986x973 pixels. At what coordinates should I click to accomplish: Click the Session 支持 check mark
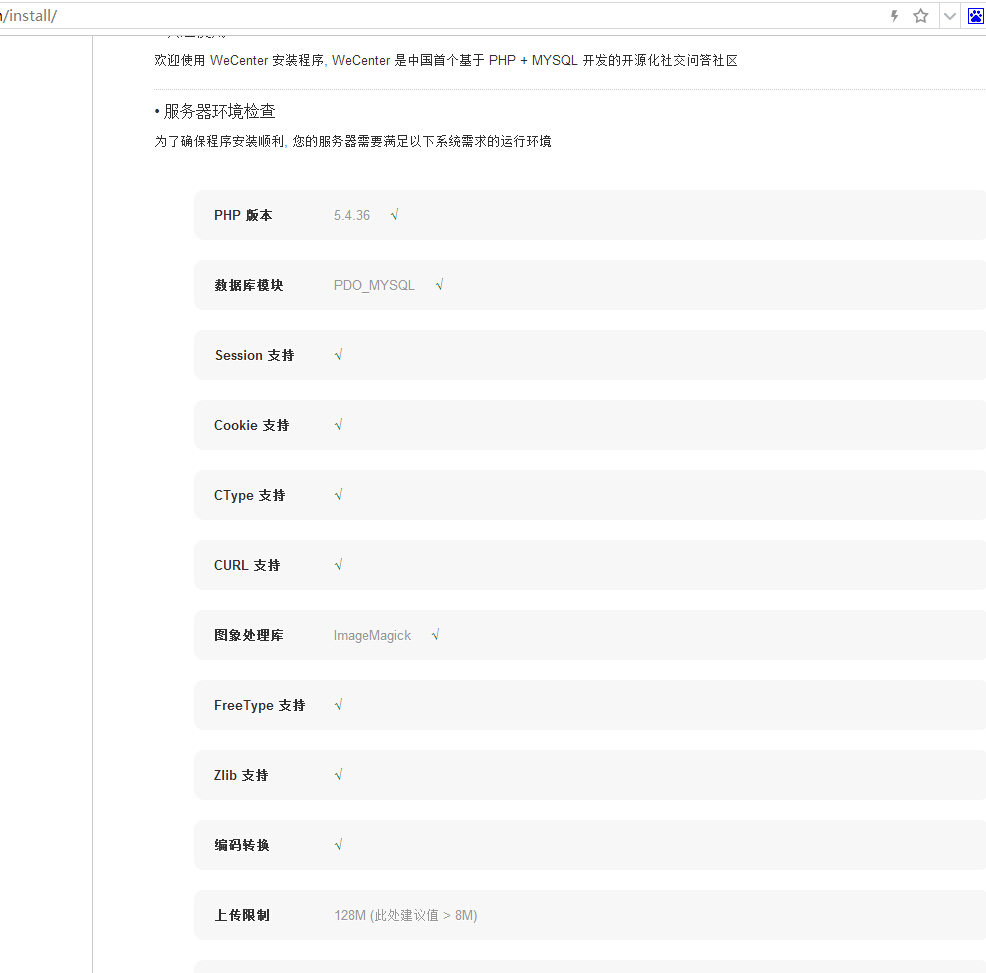(339, 355)
